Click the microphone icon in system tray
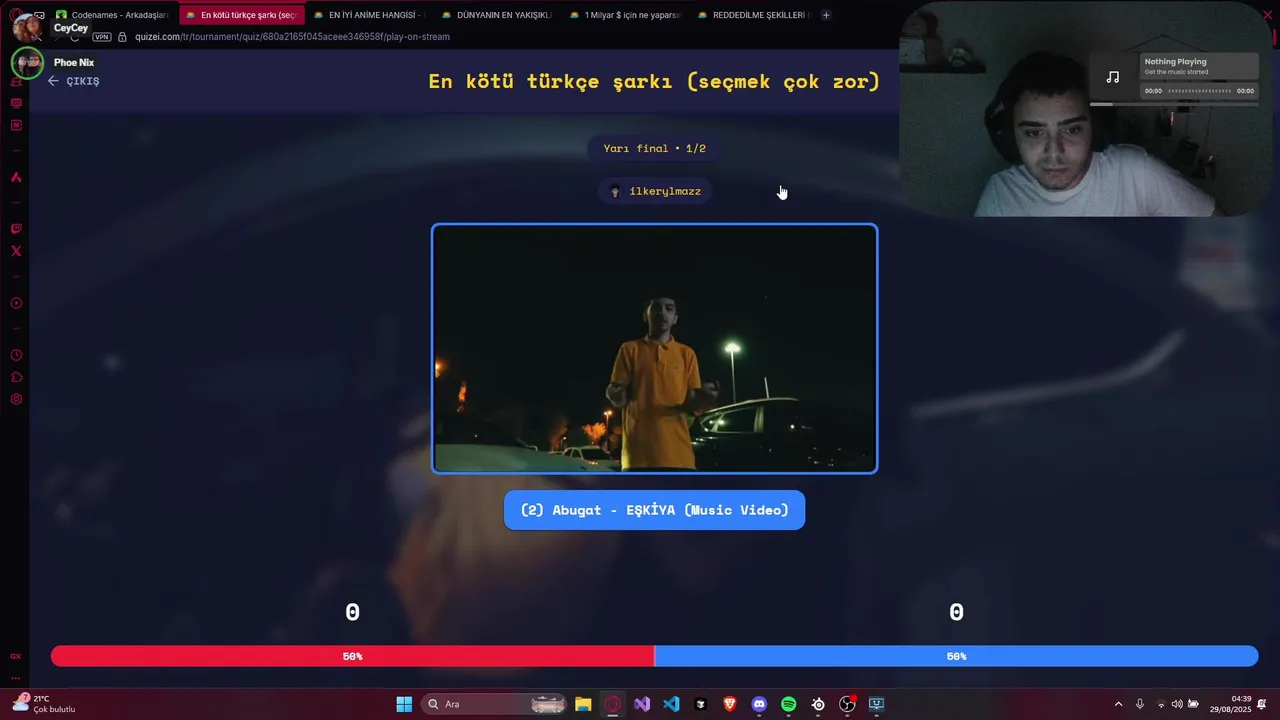This screenshot has height=720, width=1280. click(x=1139, y=704)
